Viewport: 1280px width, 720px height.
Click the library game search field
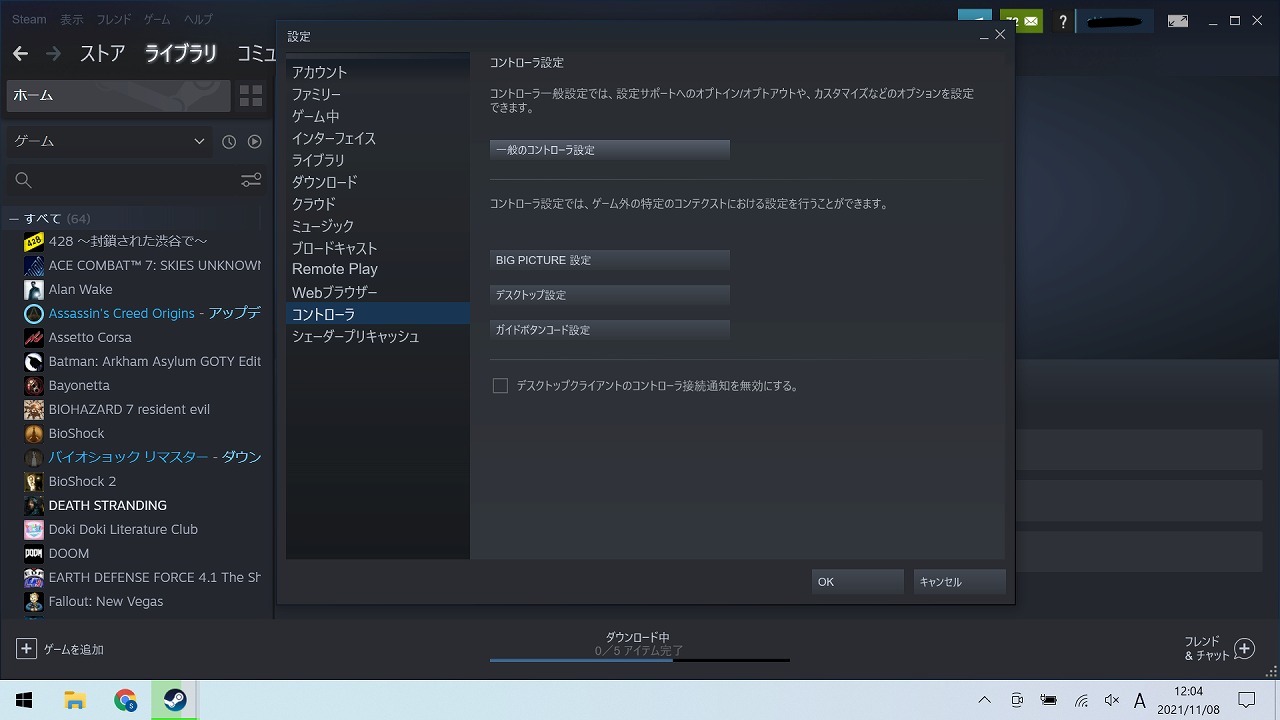(x=123, y=180)
